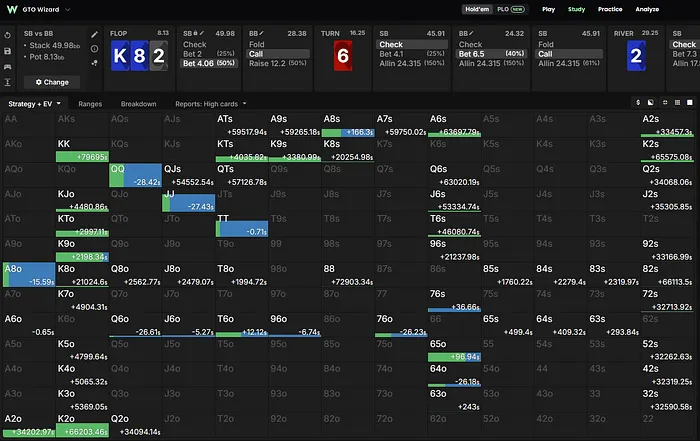Click the A6o hand cell
Image resolution: width=700 pixels, height=441 pixels.
click(29, 325)
